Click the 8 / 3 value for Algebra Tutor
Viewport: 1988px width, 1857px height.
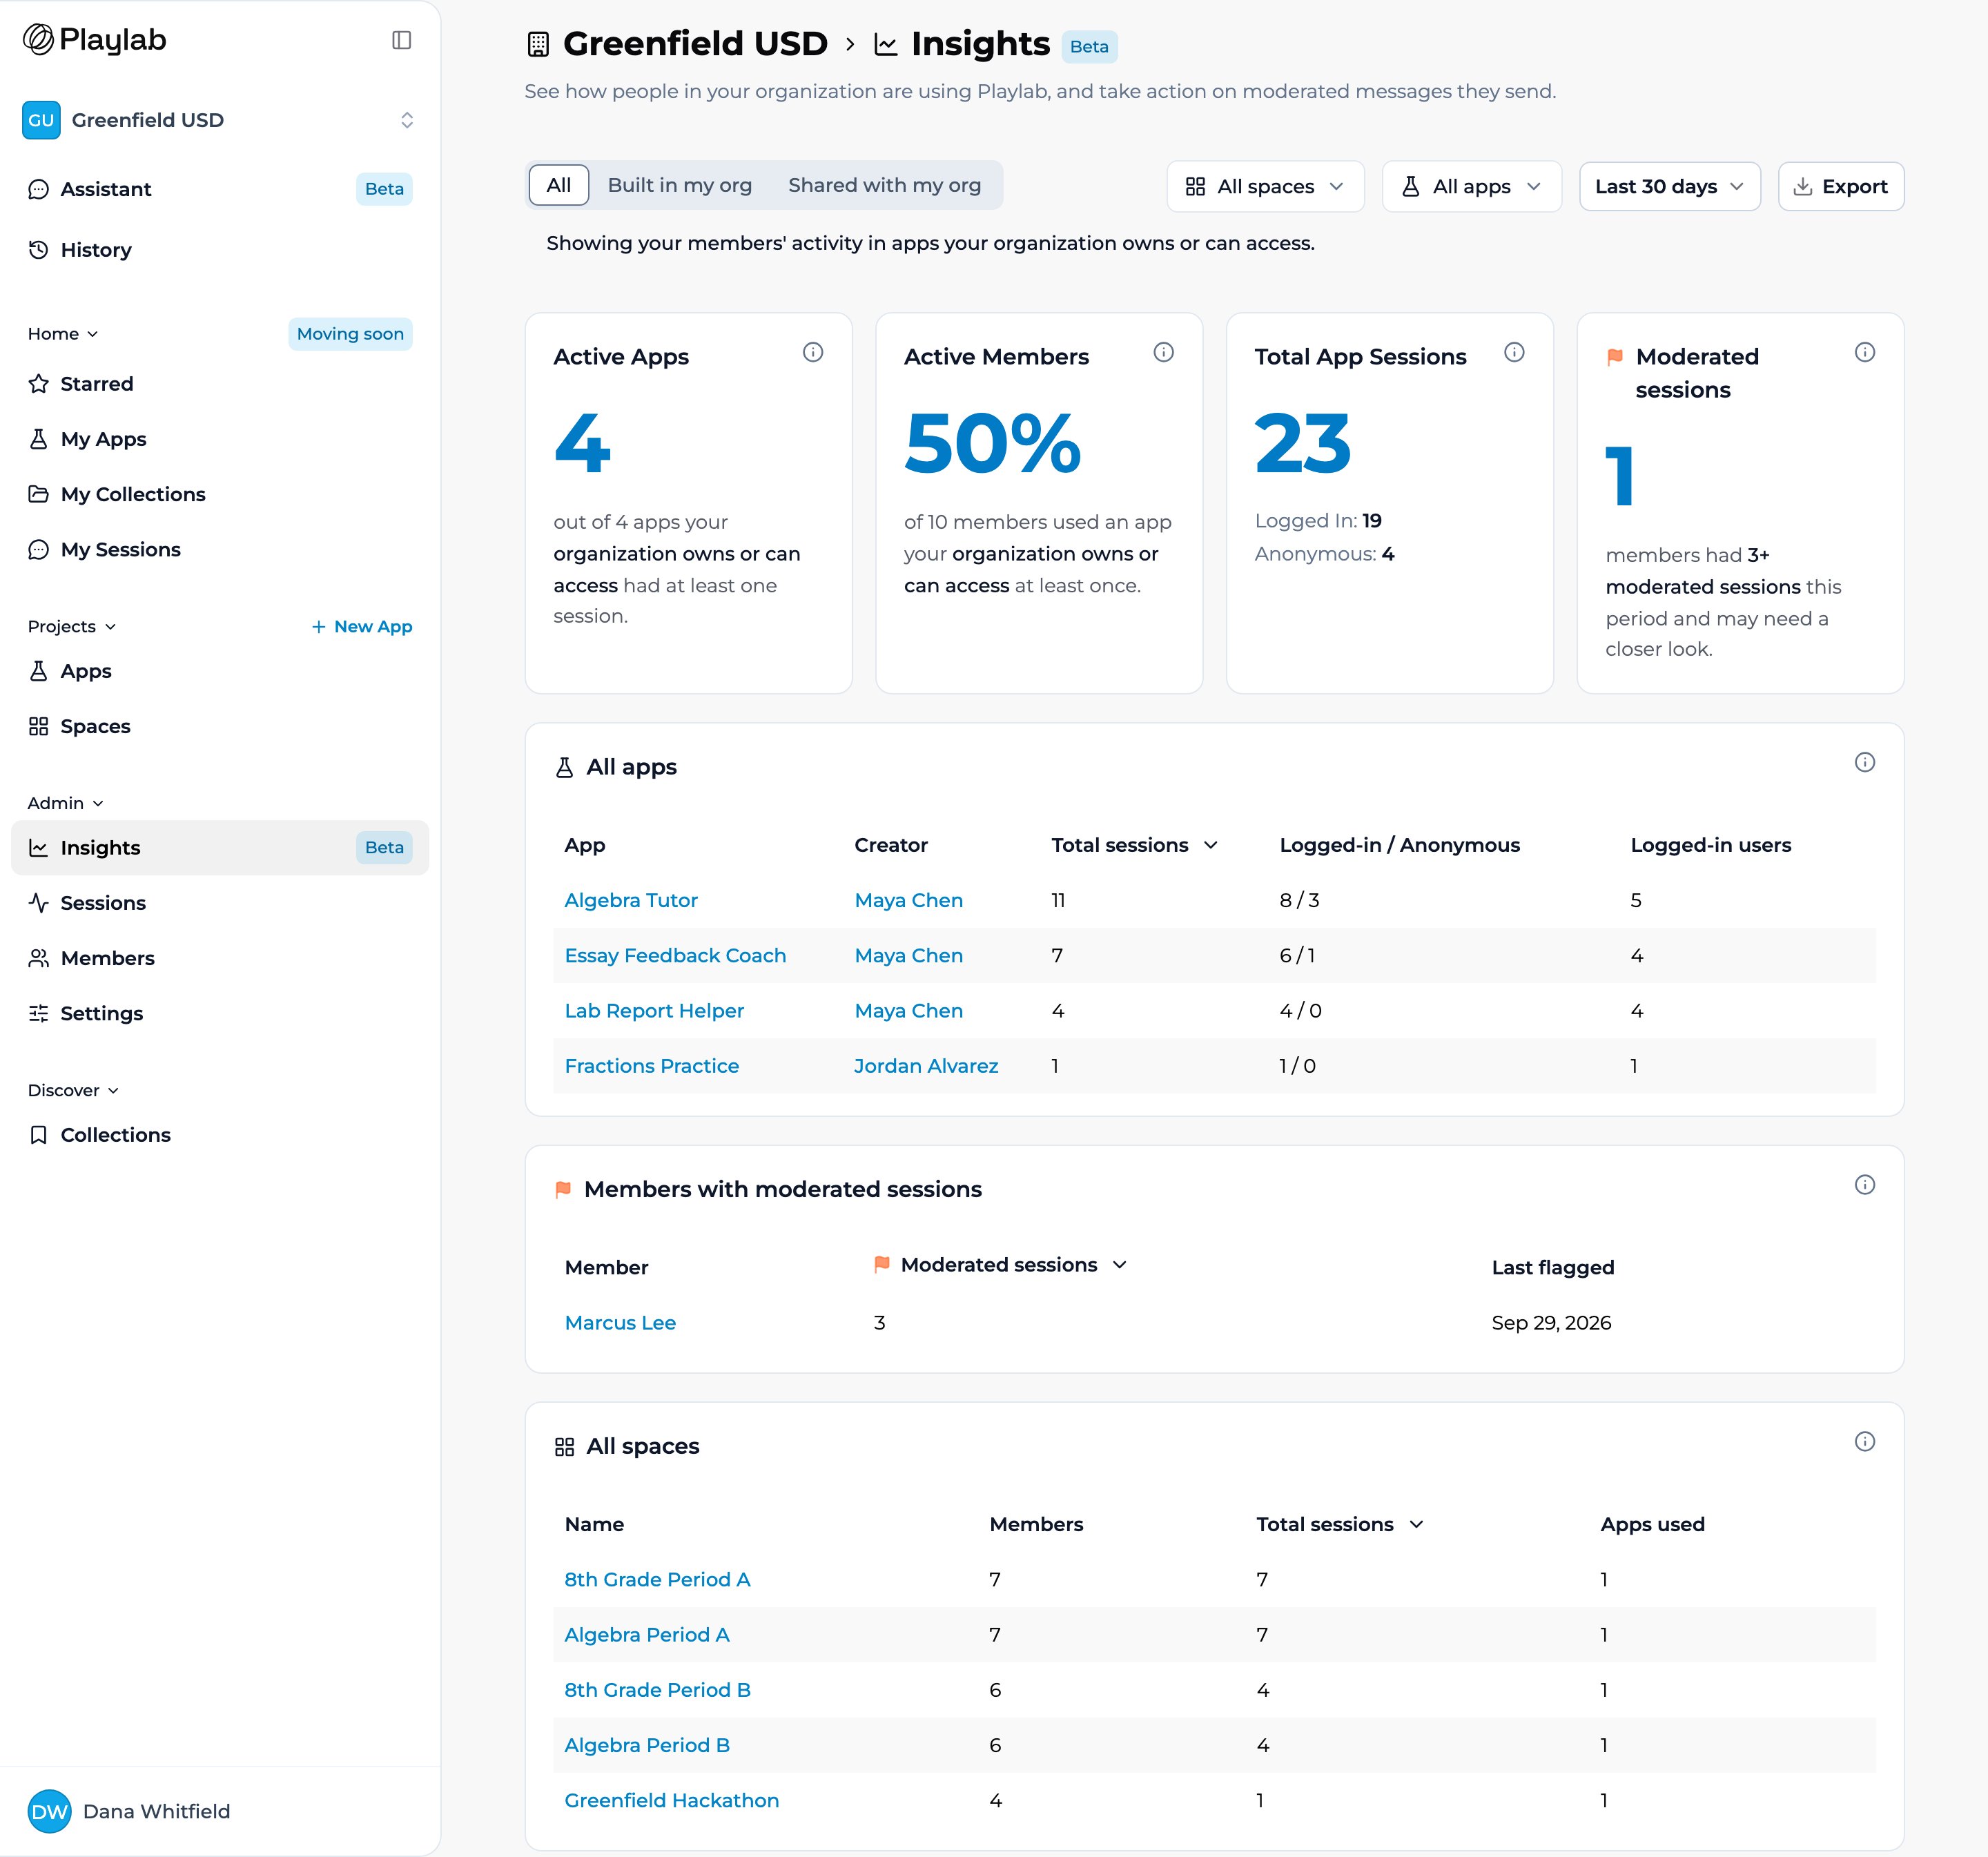1299,900
